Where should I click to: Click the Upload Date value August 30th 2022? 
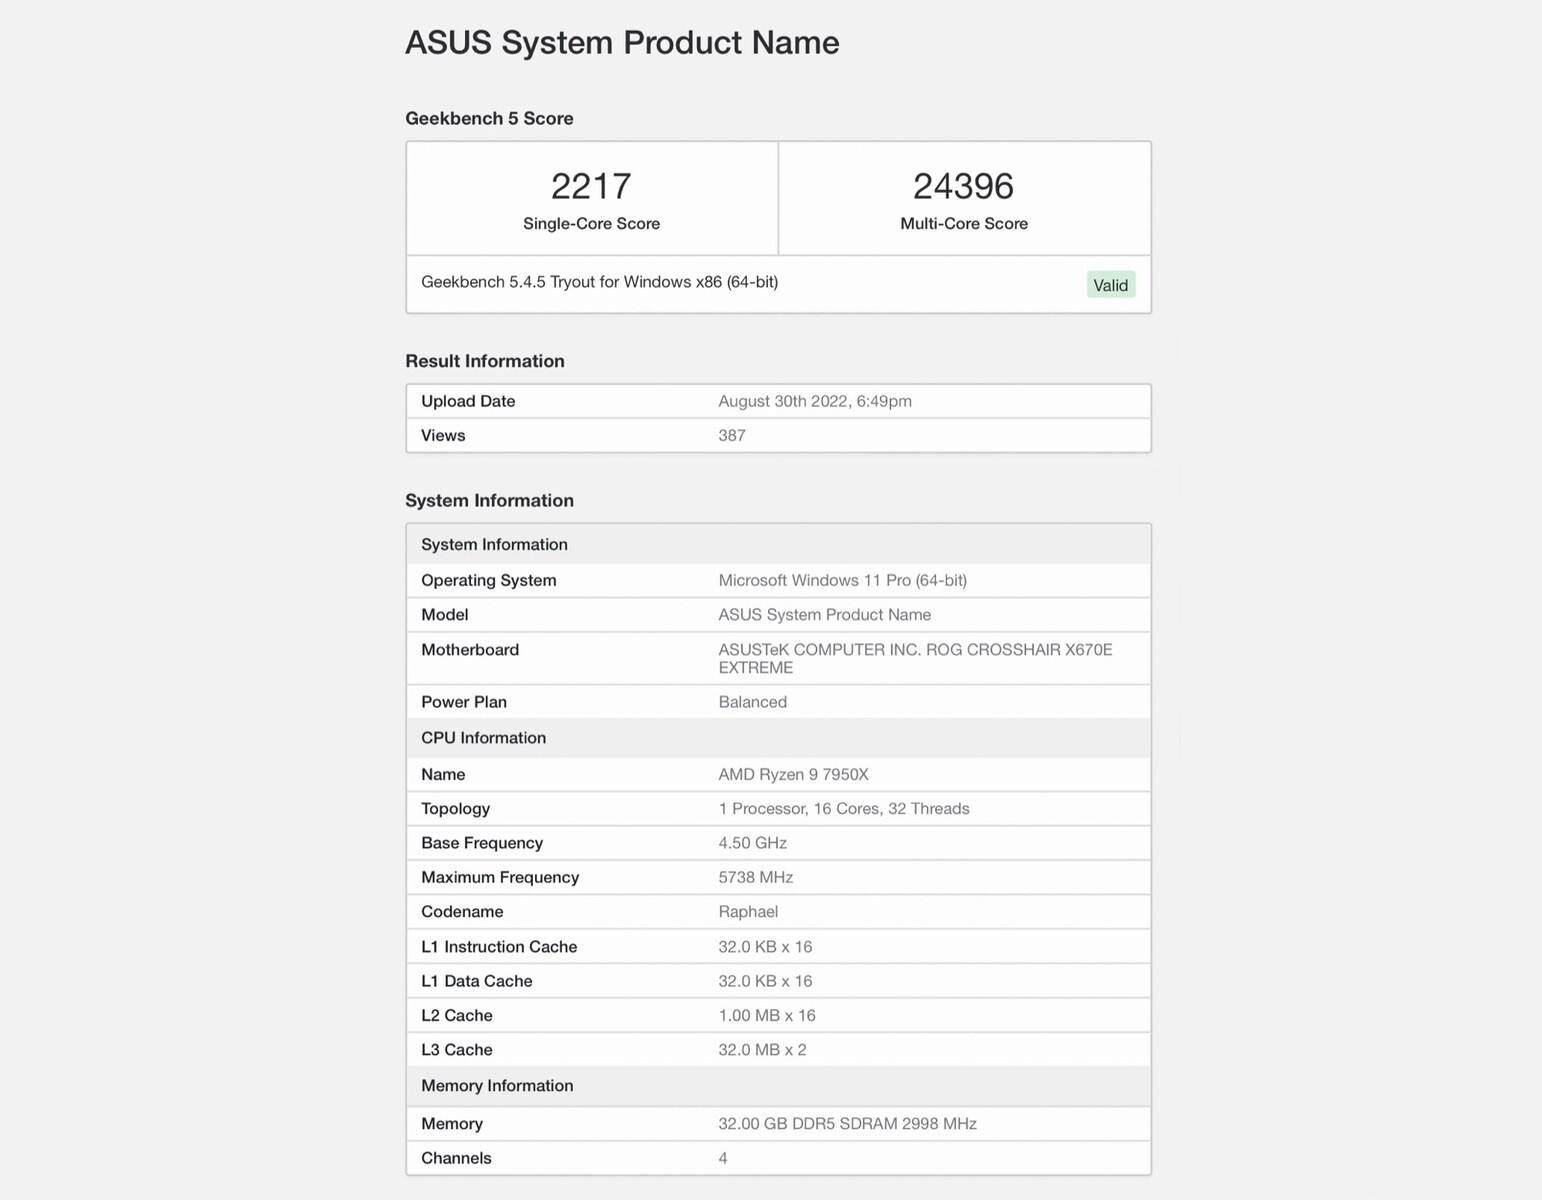pos(814,401)
